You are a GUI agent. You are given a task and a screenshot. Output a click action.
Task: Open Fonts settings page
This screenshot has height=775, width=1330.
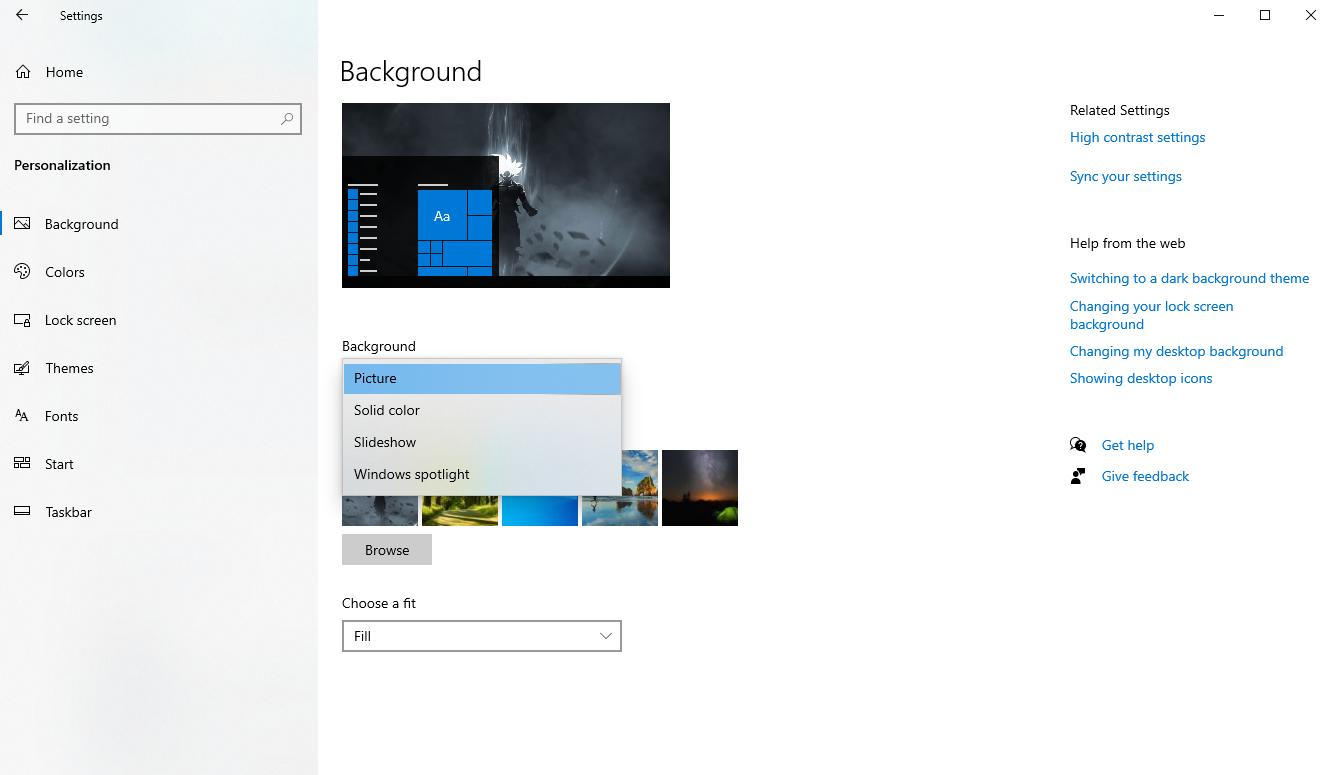159,416
